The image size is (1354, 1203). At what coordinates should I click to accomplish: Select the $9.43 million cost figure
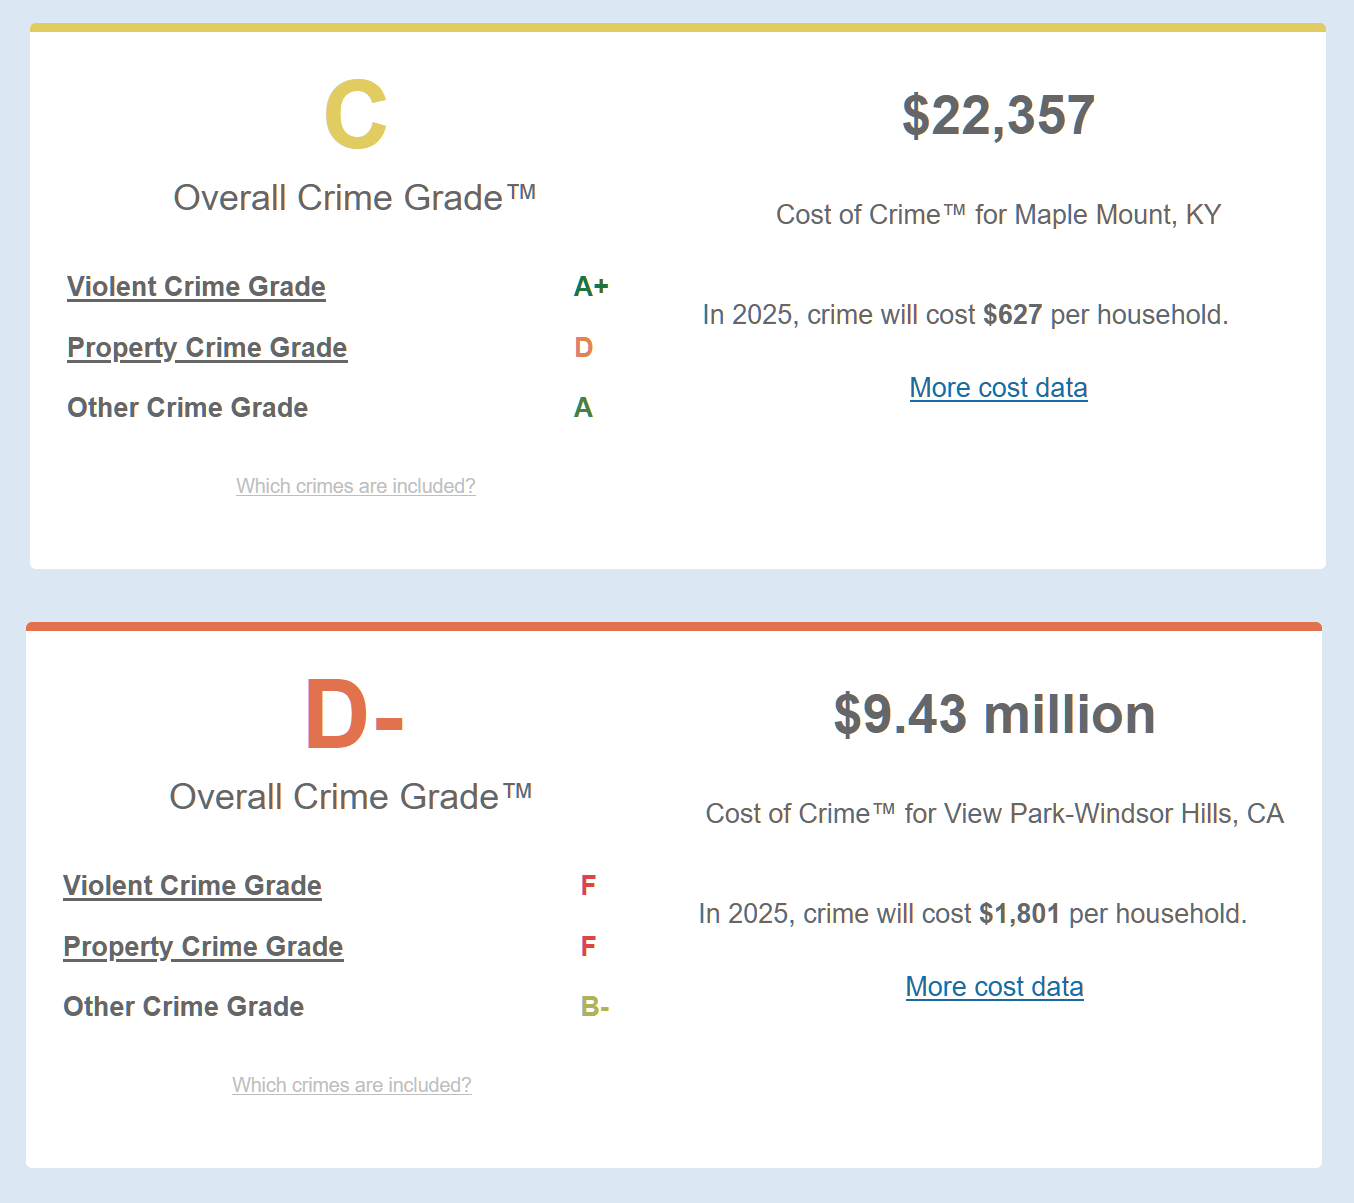pyautogui.click(x=994, y=714)
